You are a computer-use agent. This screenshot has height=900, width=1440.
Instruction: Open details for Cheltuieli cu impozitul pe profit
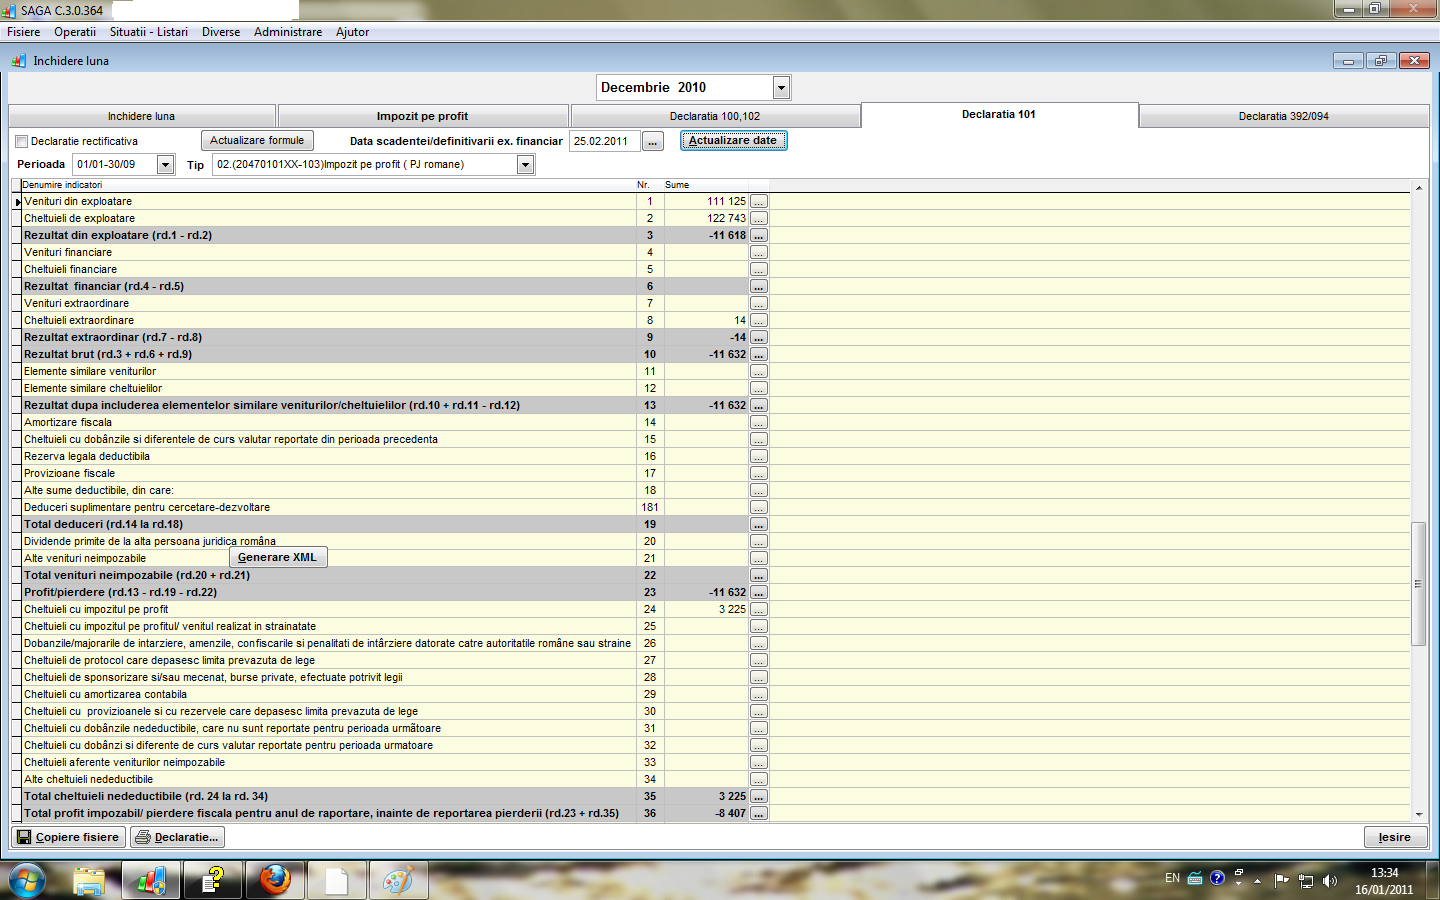pyautogui.click(x=759, y=609)
